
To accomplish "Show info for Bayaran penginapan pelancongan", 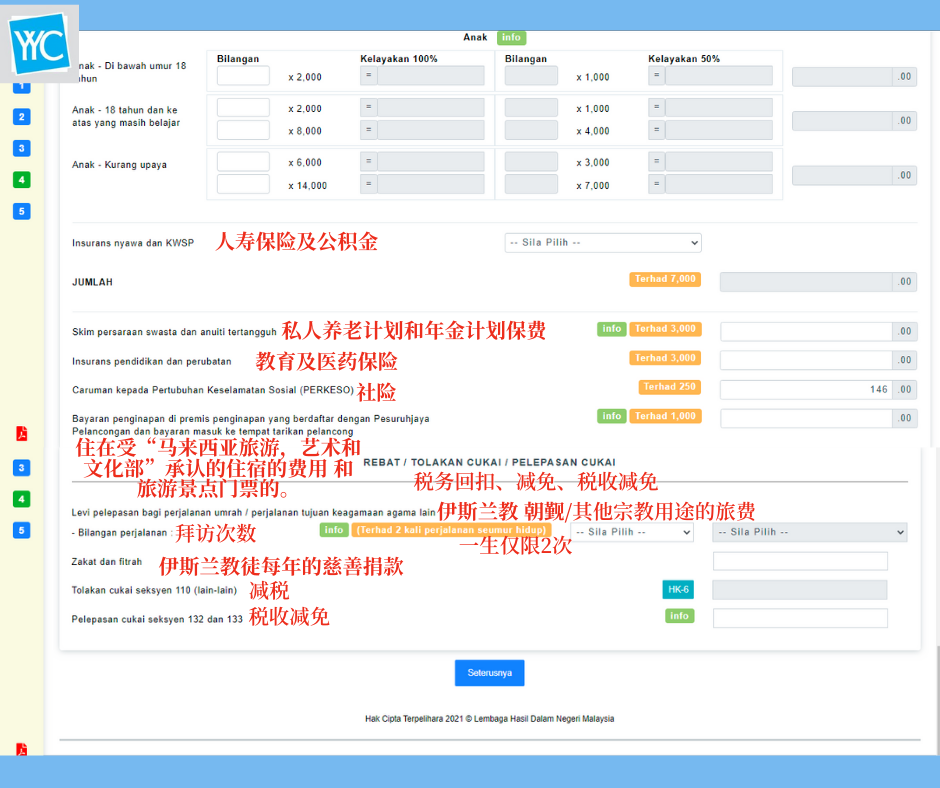I will pyautogui.click(x=611, y=416).
